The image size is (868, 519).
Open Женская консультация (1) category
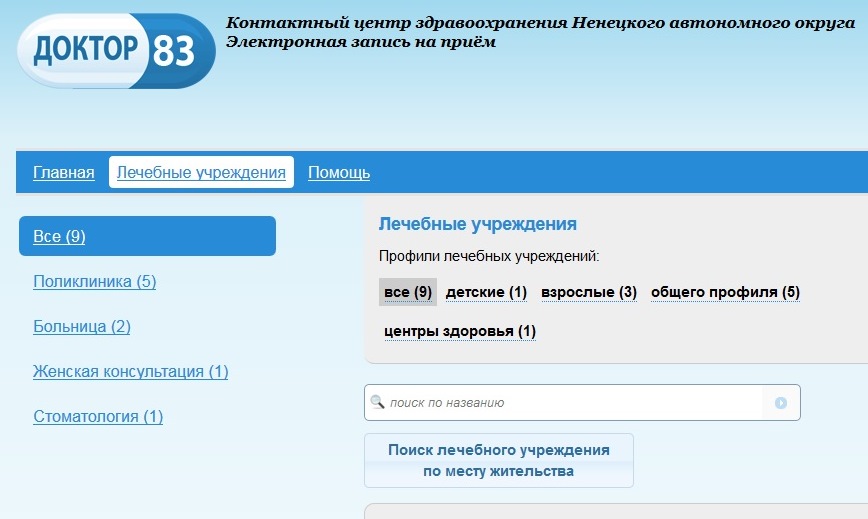point(131,372)
